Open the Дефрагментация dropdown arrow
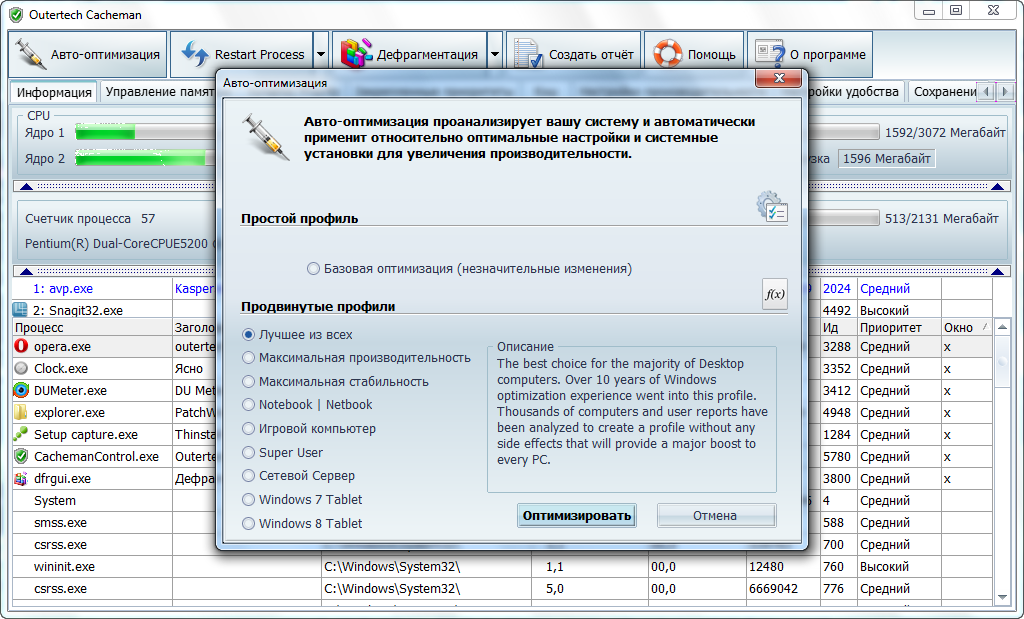The height and width of the screenshot is (619, 1024). pyautogui.click(x=495, y=55)
